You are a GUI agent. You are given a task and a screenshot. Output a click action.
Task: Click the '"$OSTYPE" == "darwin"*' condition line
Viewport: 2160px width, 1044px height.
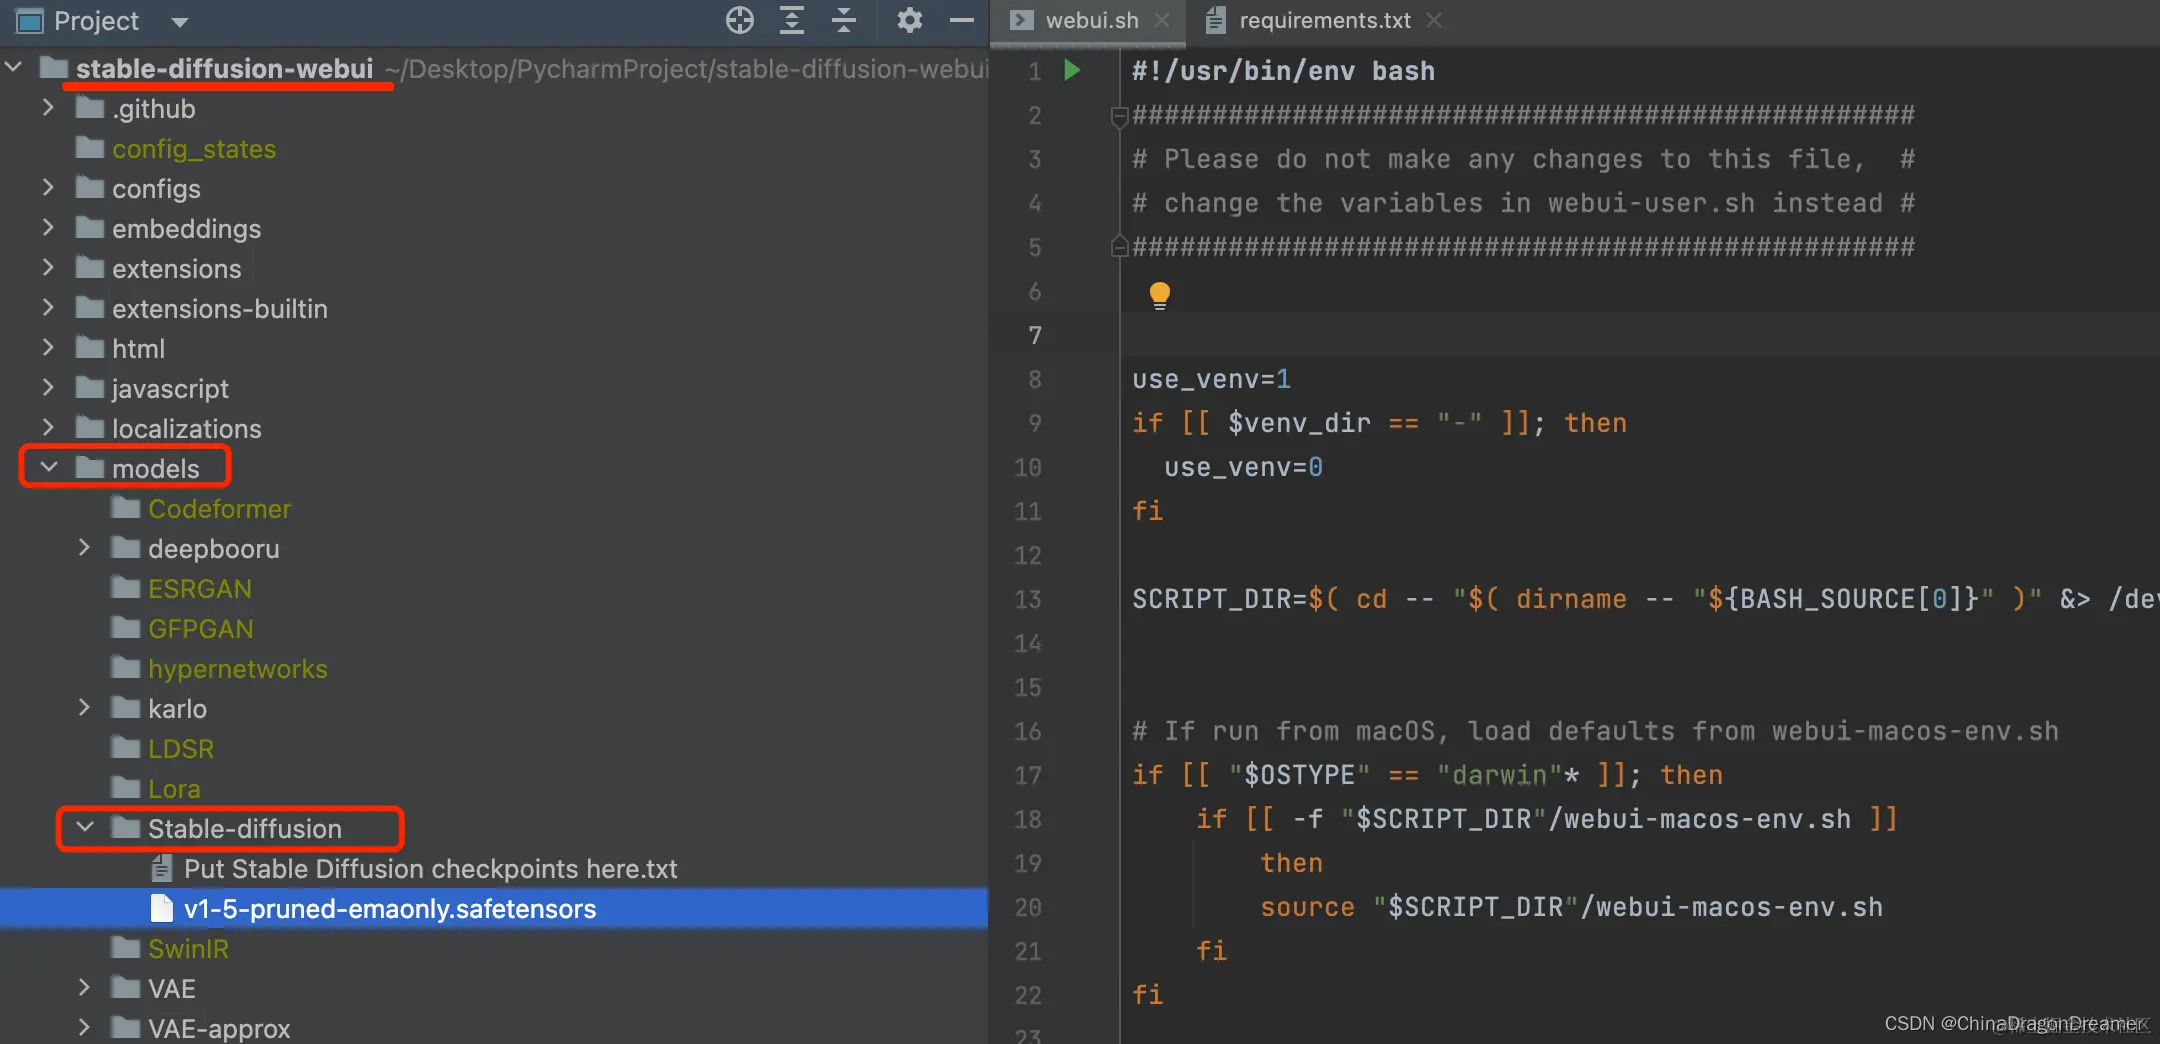click(x=1427, y=775)
